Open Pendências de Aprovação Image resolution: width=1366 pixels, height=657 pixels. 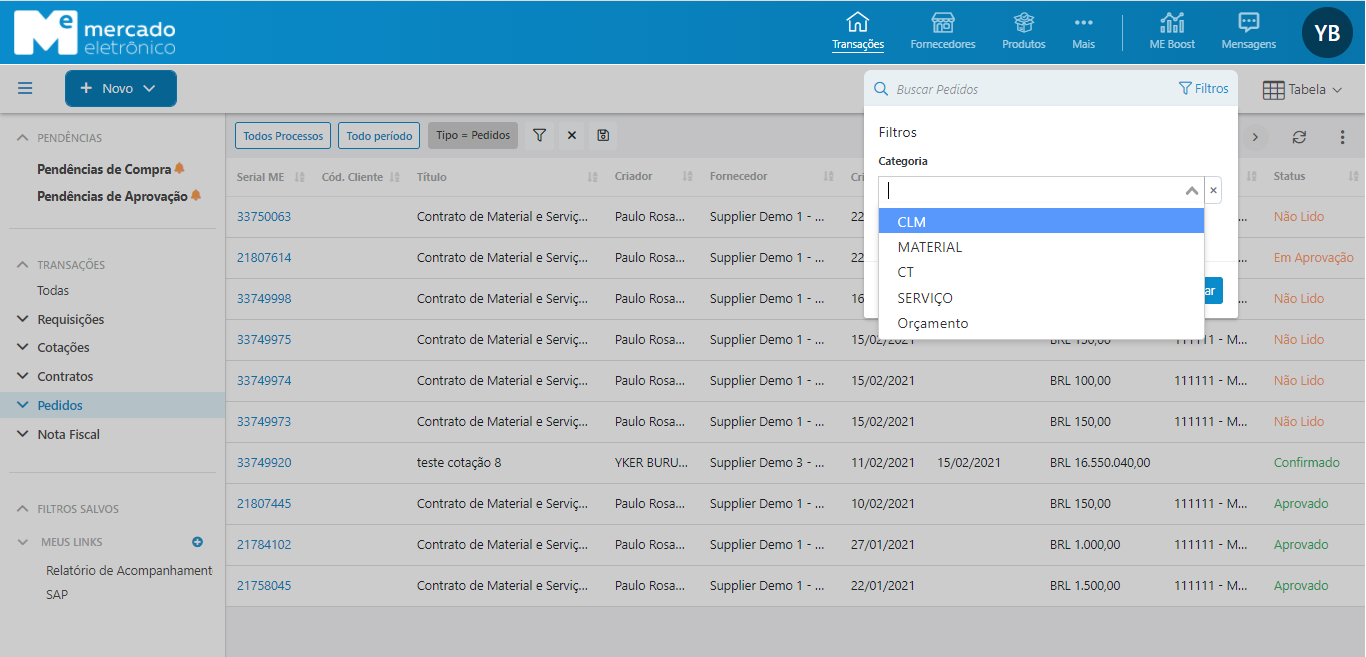click(x=112, y=196)
